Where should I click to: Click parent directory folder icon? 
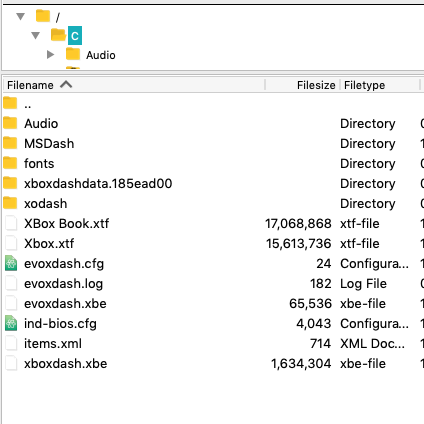pyautogui.click(x=10, y=103)
